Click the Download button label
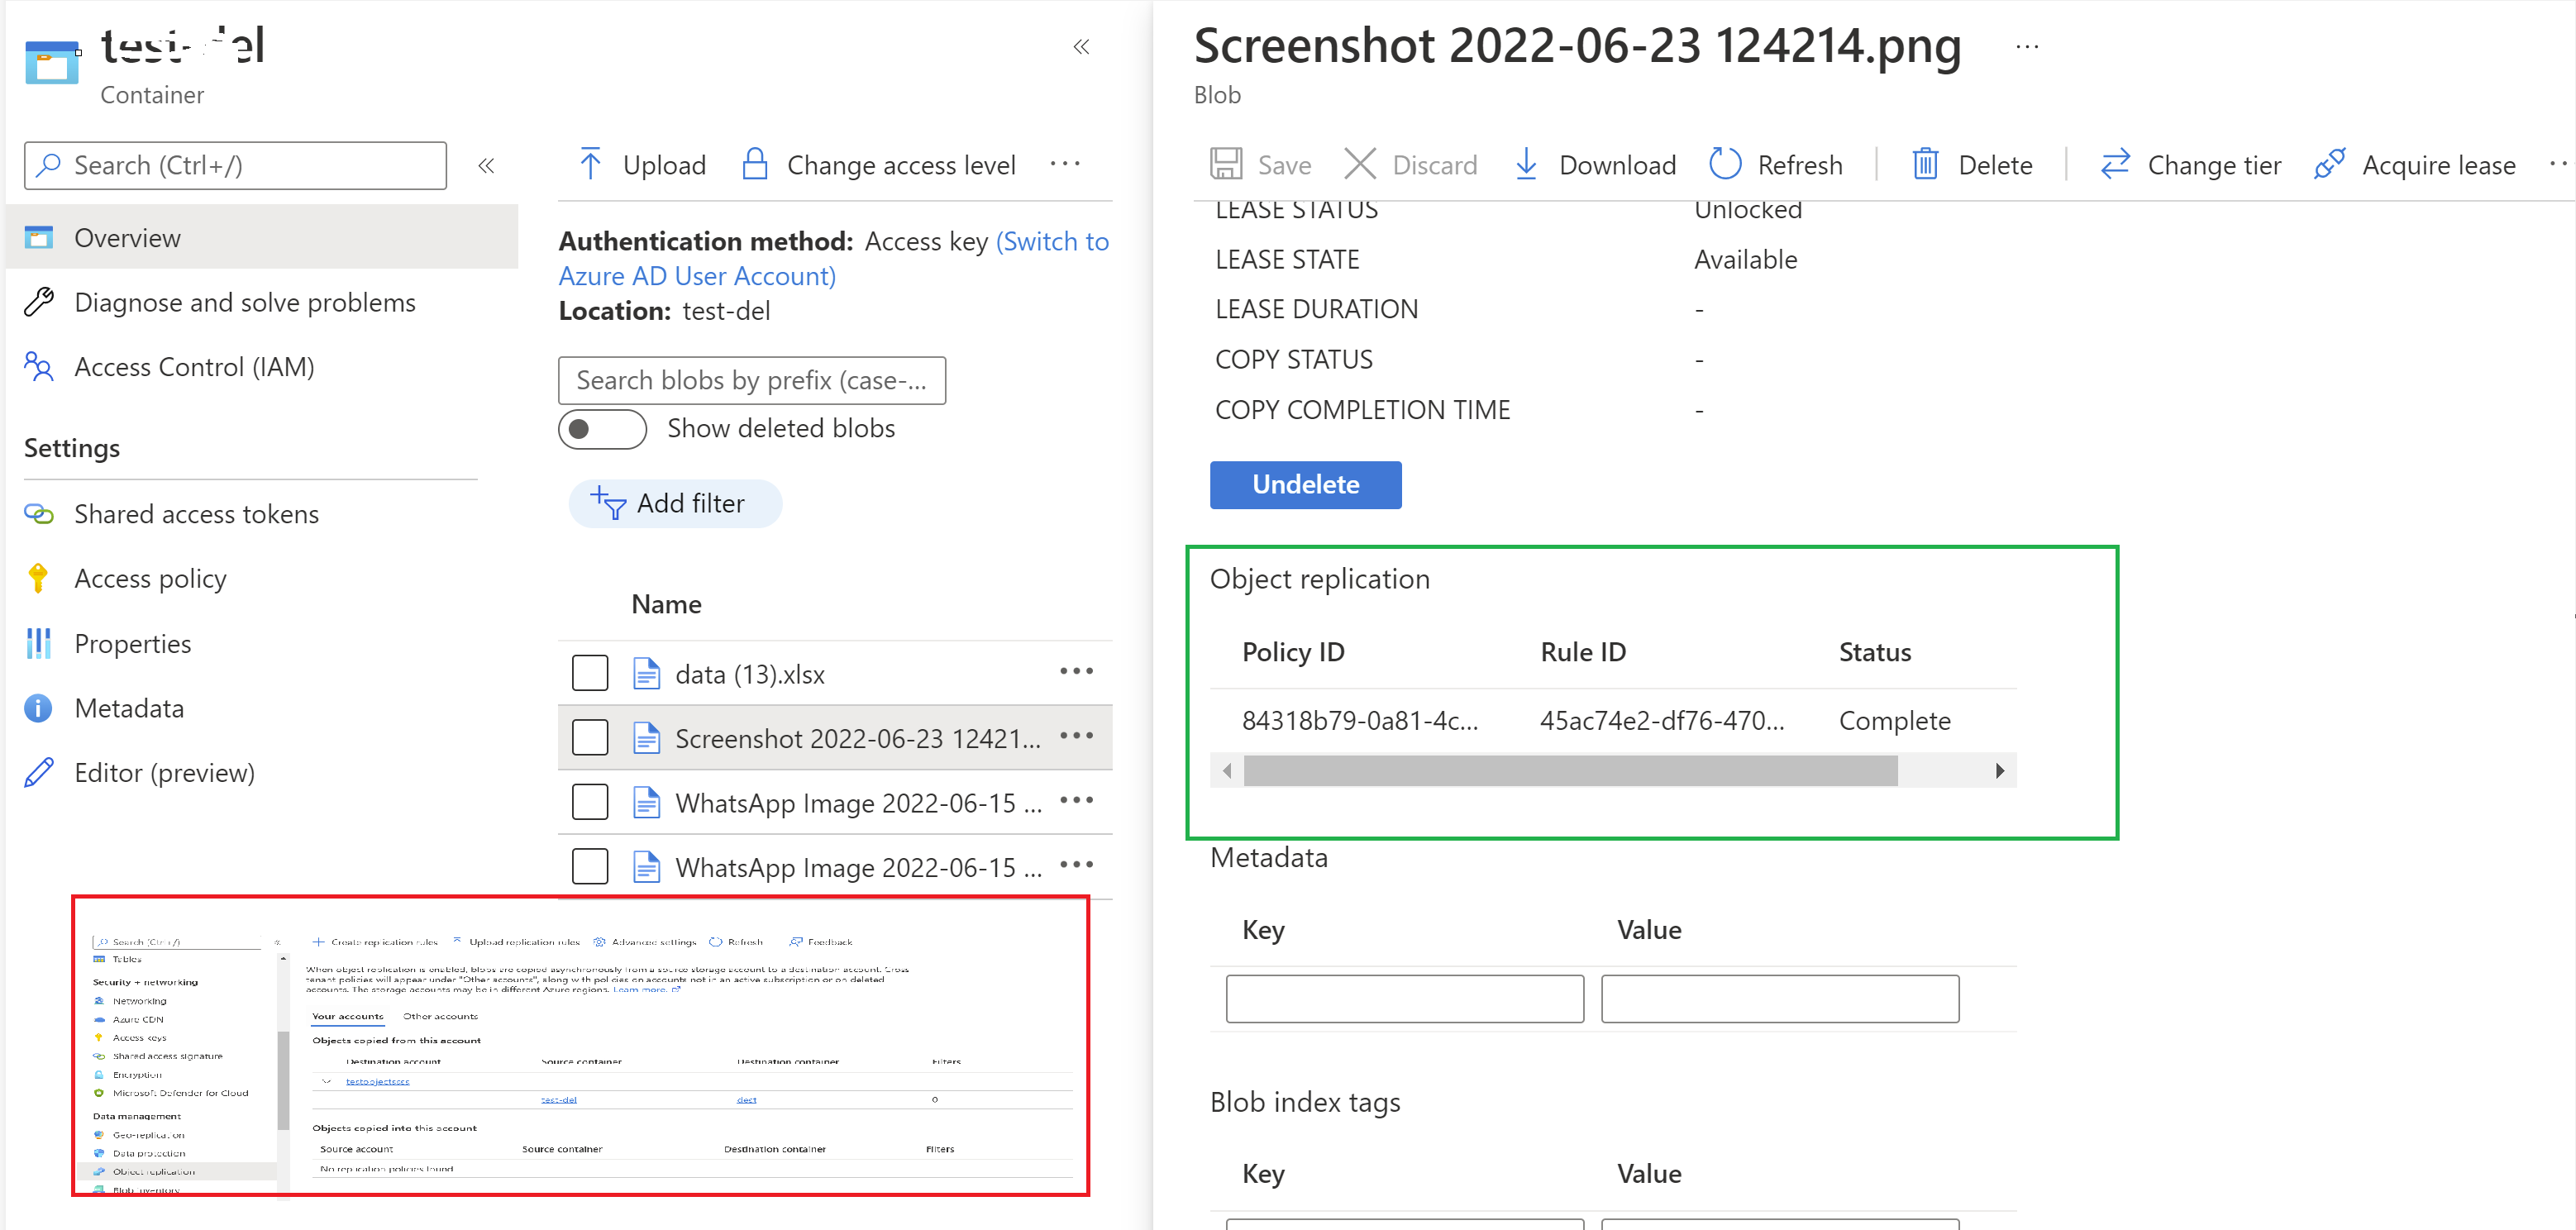This screenshot has width=2576, height=1230. pos(1617,165)
